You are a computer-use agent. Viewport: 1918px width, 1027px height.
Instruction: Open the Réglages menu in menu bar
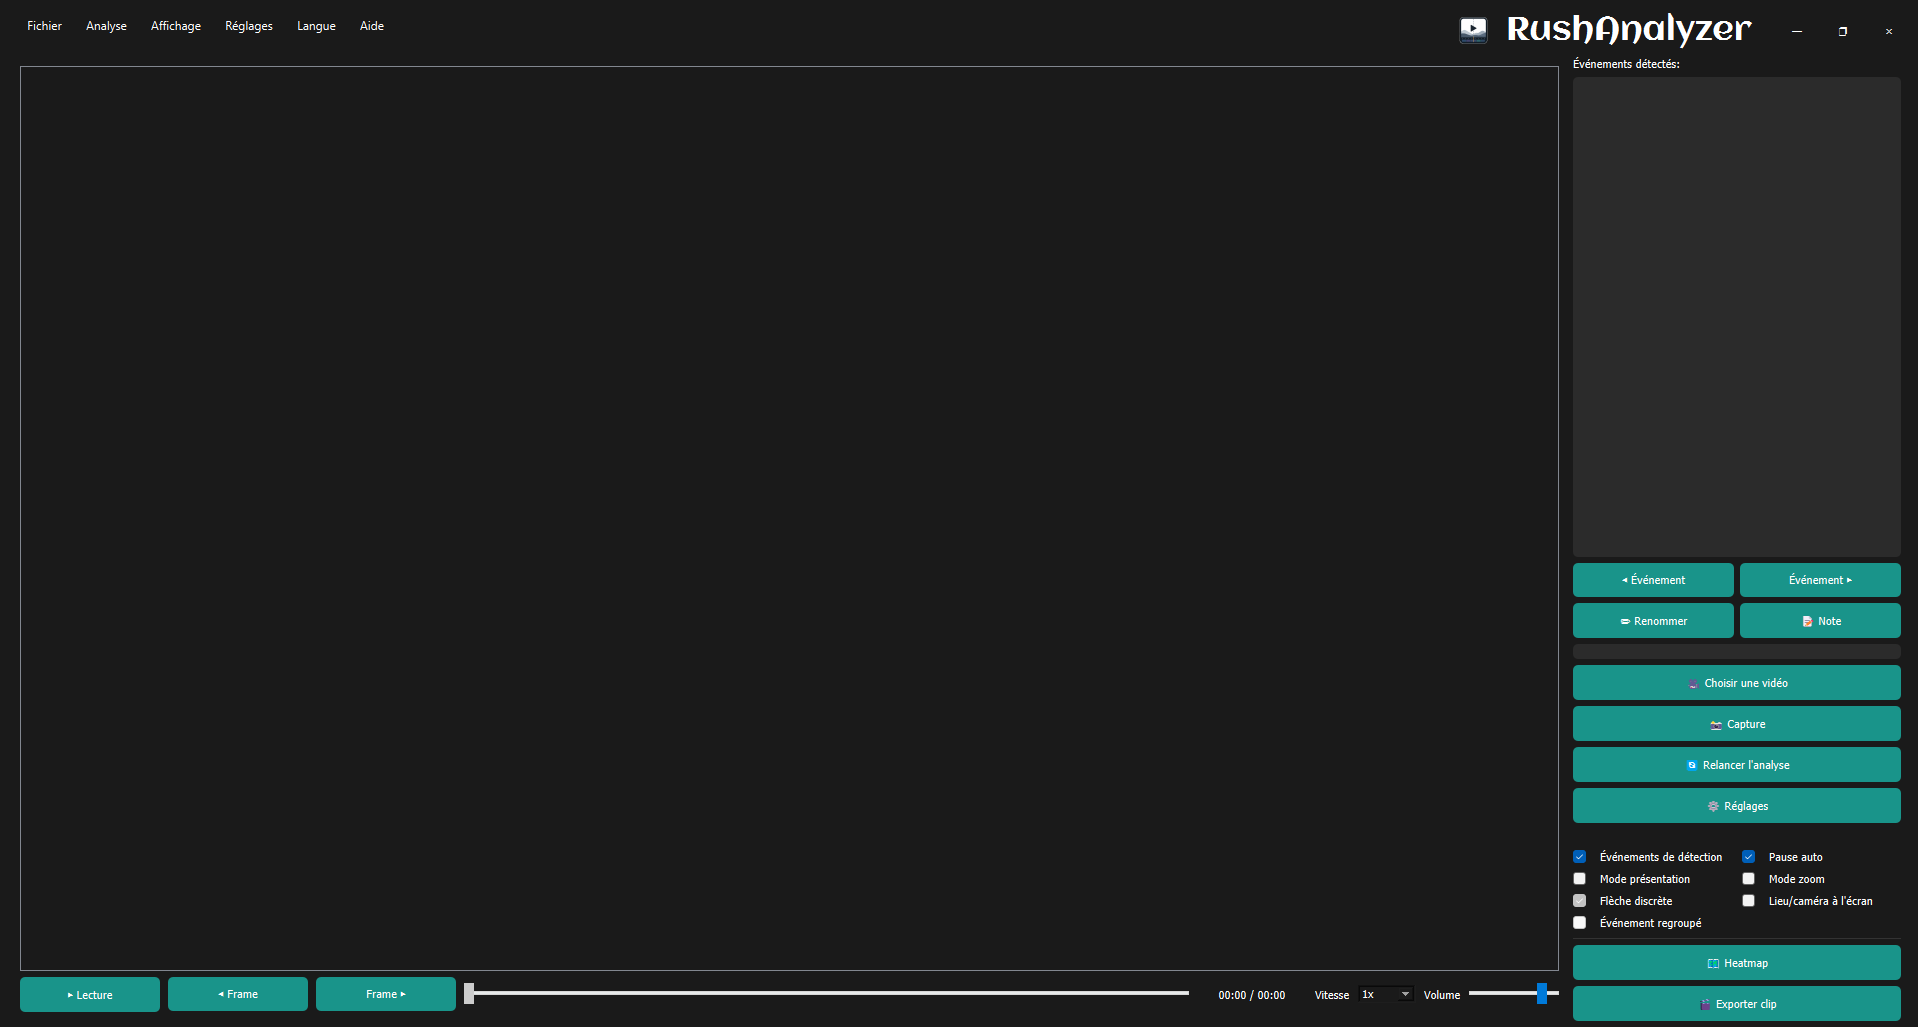tap(249, 26)
